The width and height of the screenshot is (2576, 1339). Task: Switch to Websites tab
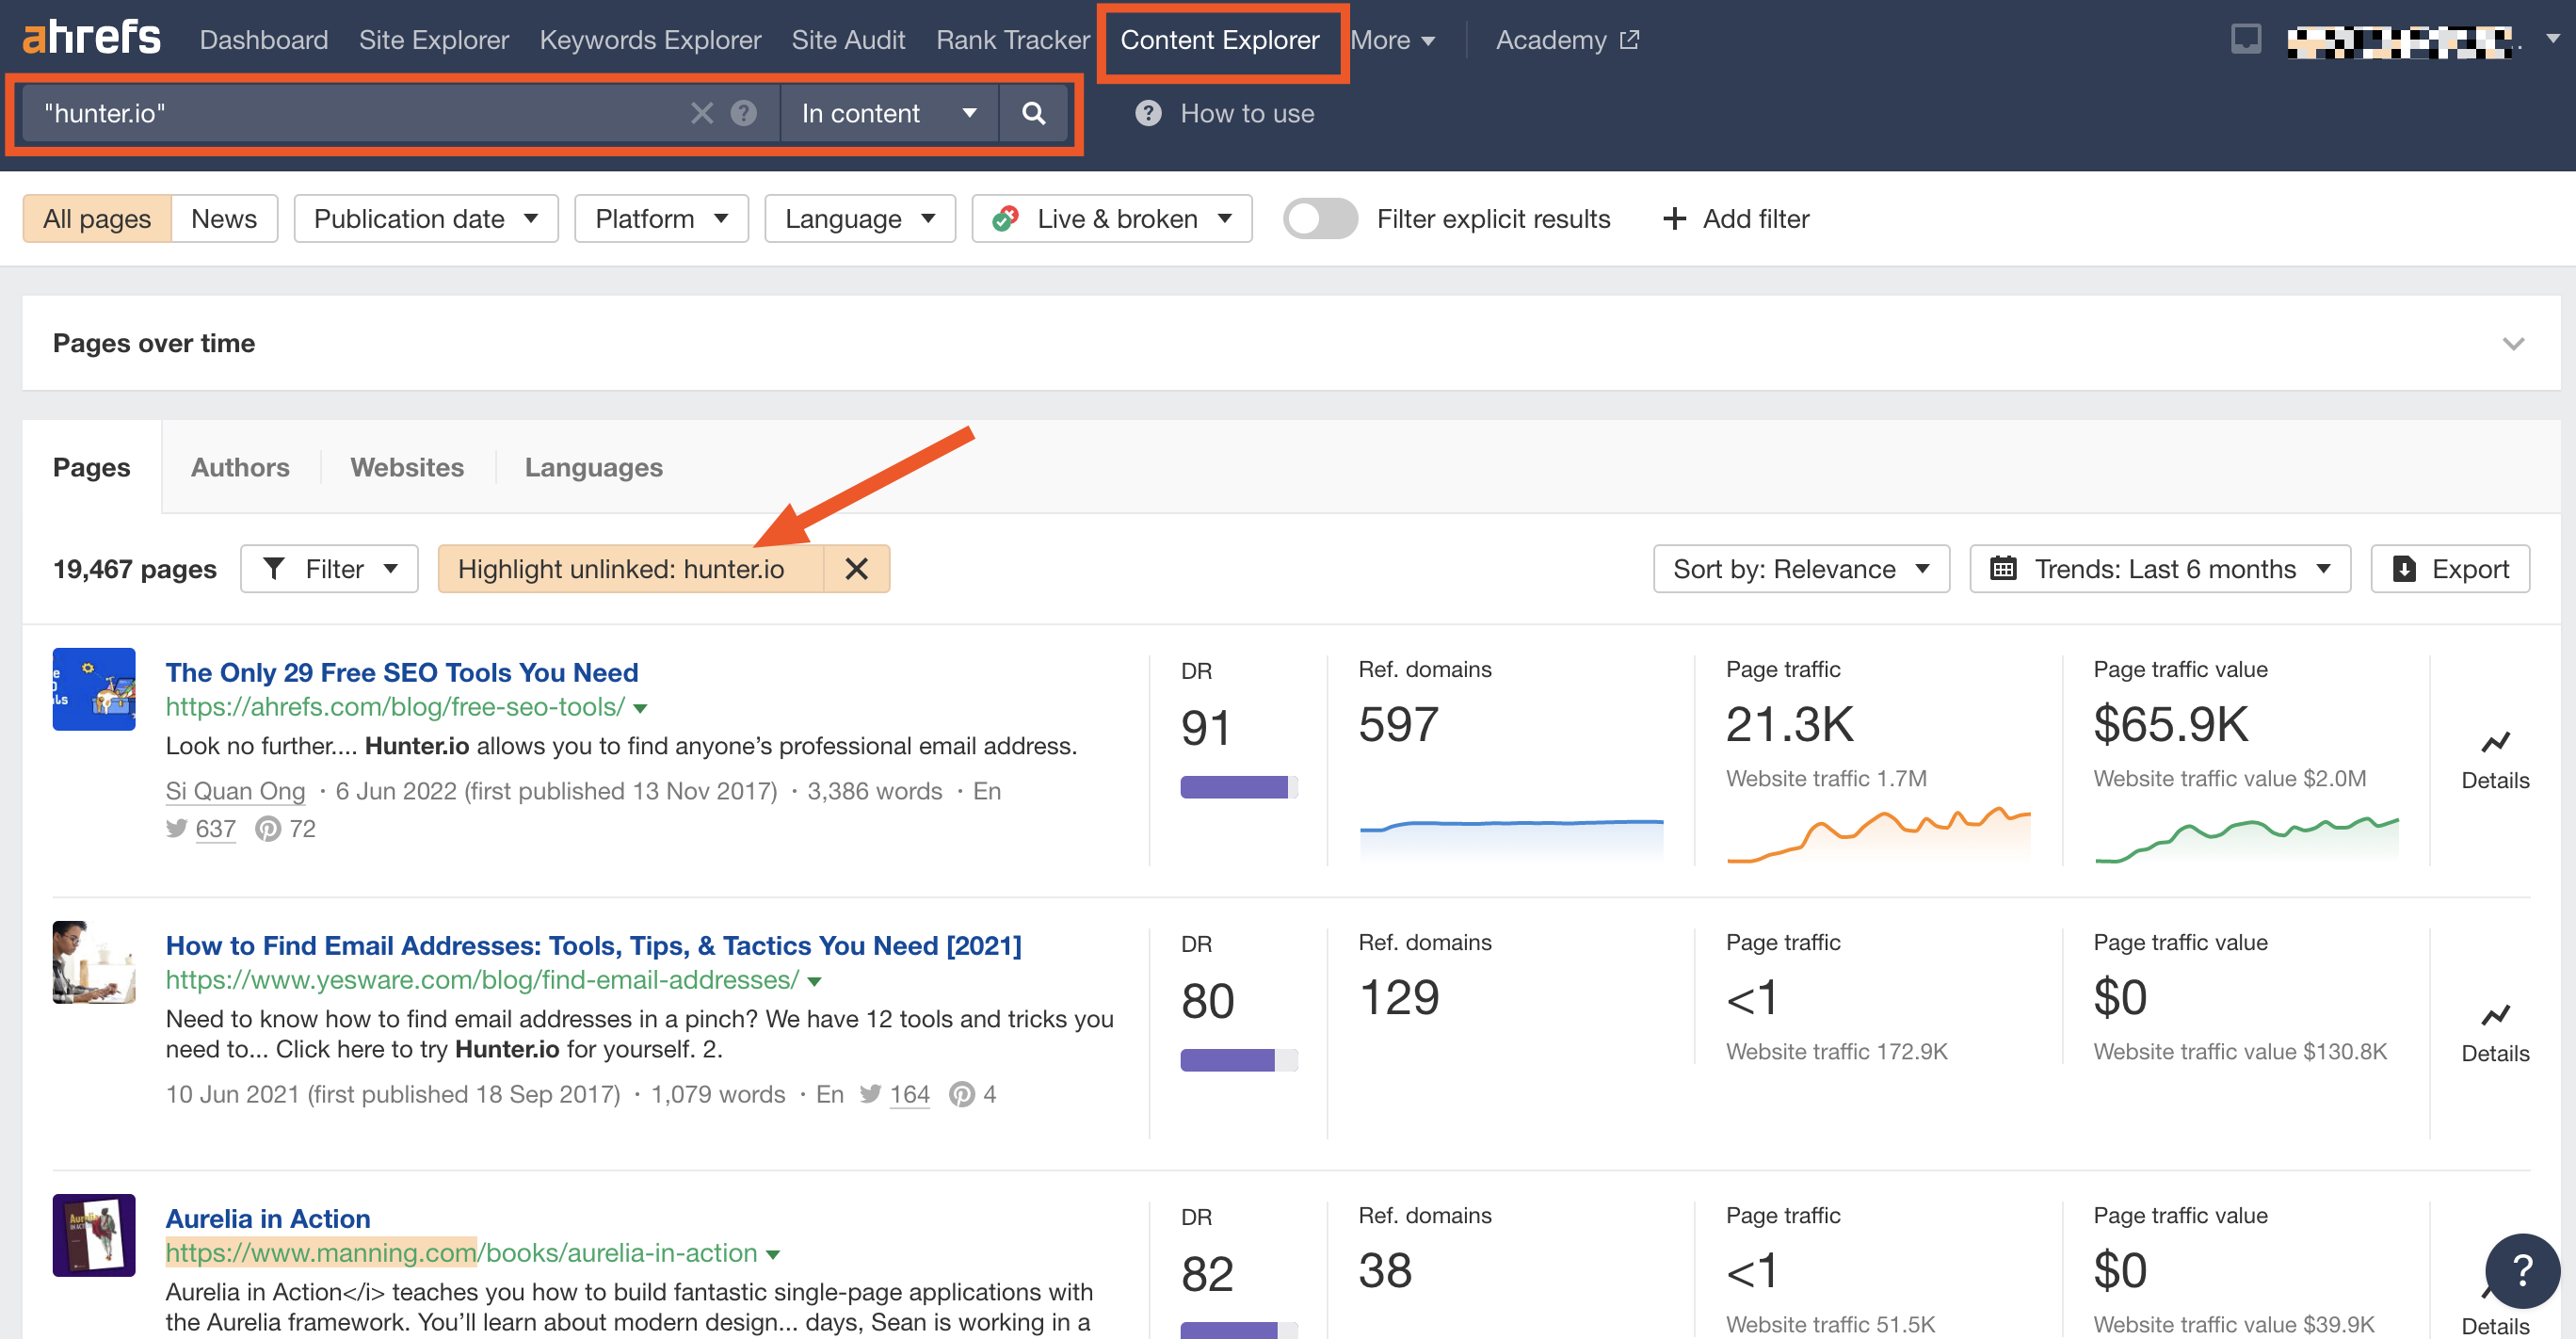406,466
